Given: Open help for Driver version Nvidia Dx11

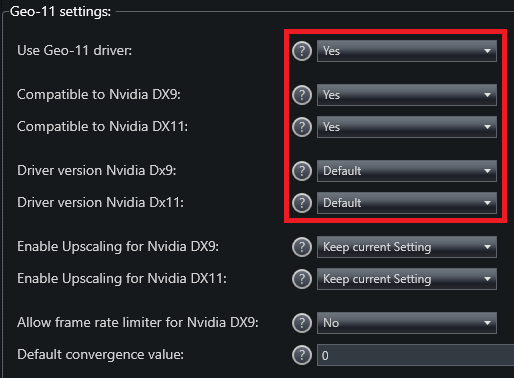Looking at the screenshot, I should point(302,203).
